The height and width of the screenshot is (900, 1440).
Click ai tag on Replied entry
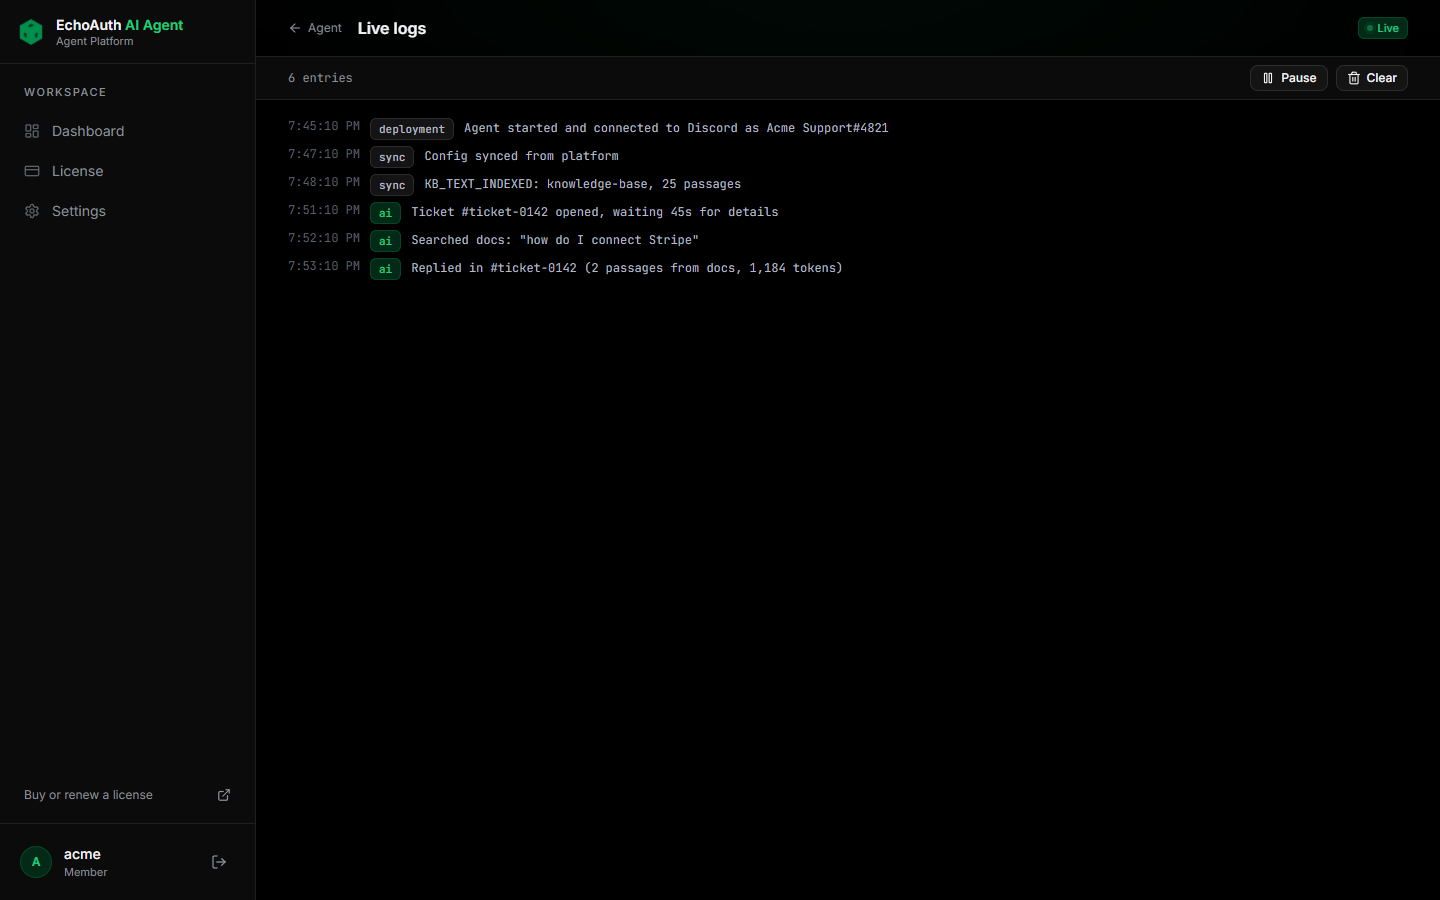(385, 269)
